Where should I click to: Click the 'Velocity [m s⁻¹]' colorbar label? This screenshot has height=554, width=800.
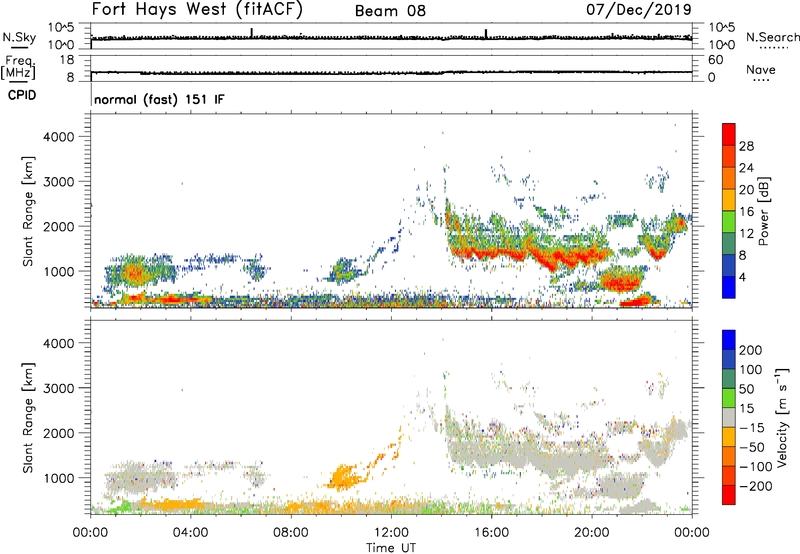782,417
